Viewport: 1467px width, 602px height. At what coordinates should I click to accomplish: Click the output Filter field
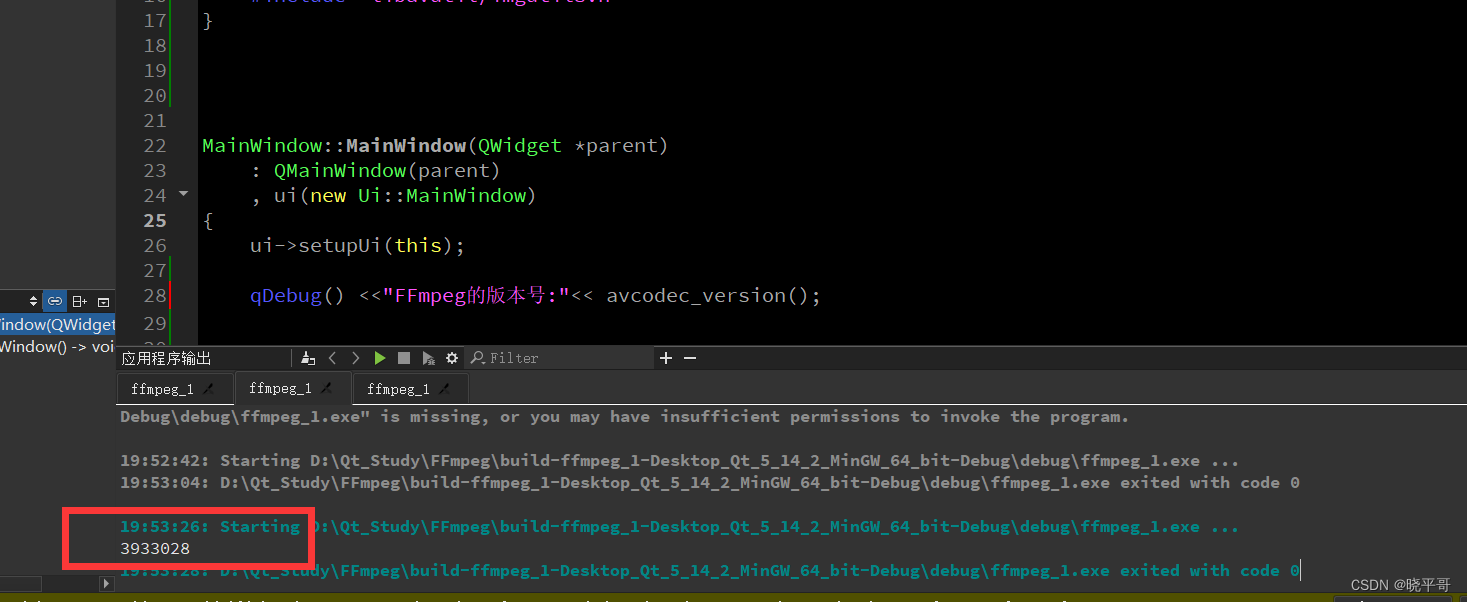pyautogui.click(x=560, y=358)
